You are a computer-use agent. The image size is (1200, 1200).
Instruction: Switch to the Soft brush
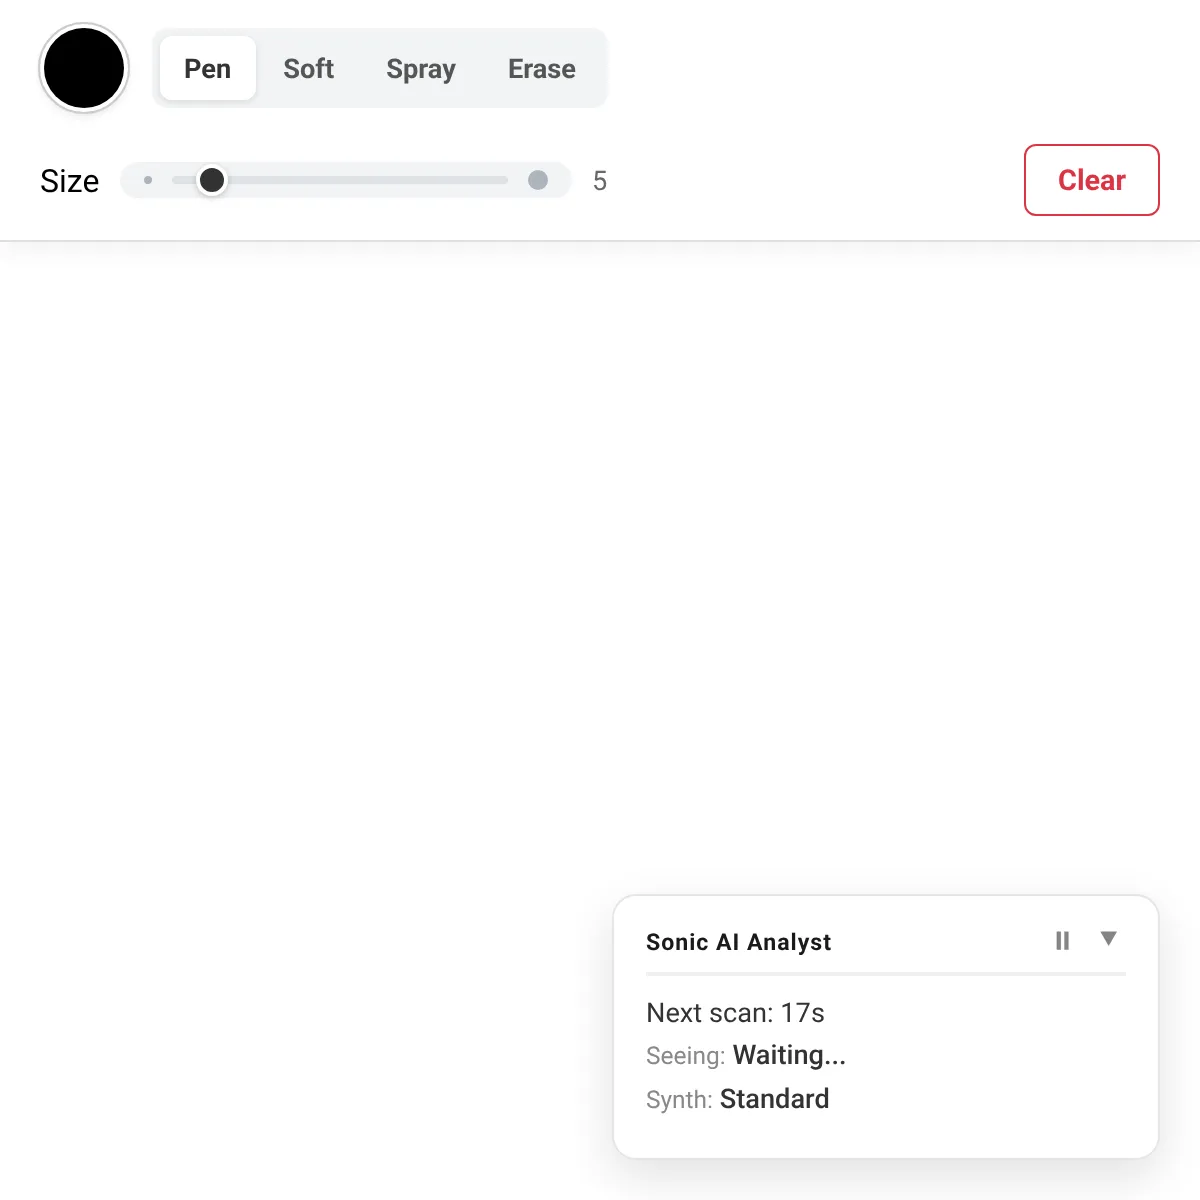point(308,68)
